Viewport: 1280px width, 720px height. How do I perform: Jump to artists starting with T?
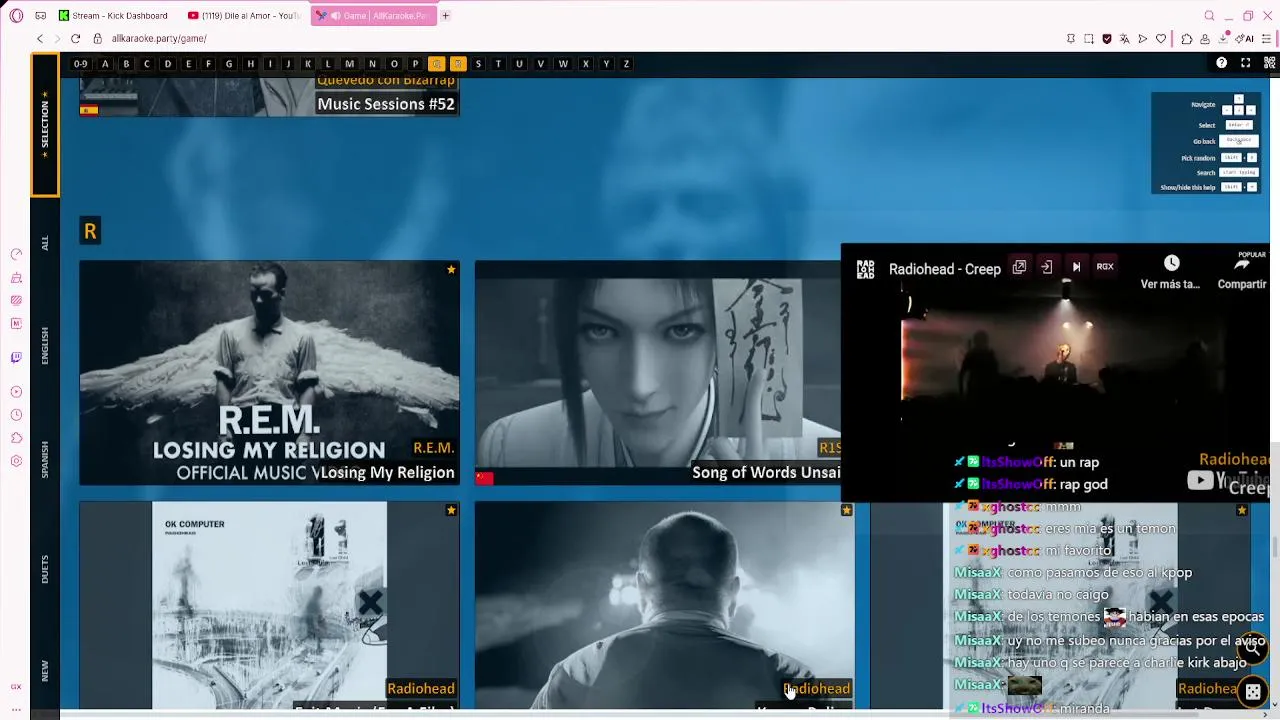[x=498, y=63]
